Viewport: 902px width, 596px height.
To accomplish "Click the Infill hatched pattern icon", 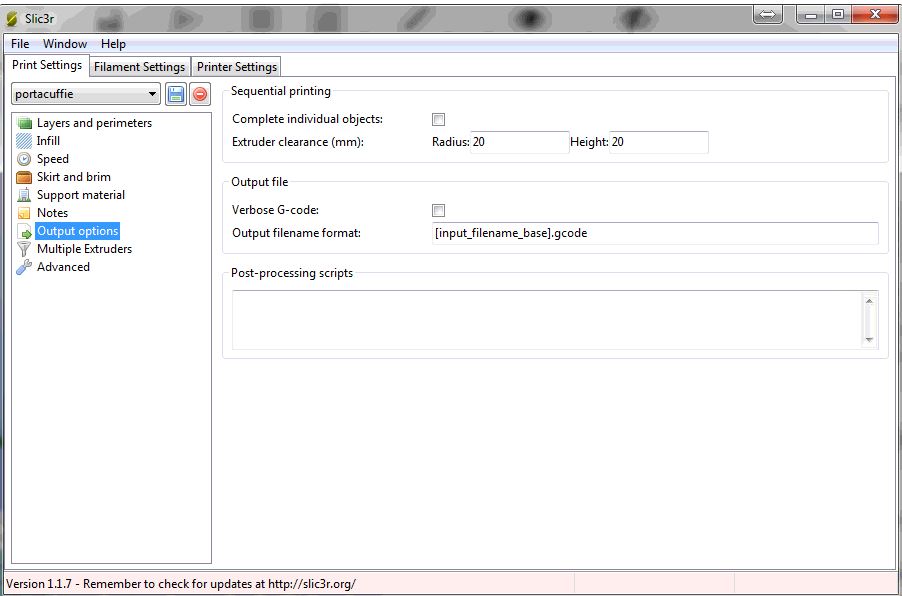I will [24, 141].
